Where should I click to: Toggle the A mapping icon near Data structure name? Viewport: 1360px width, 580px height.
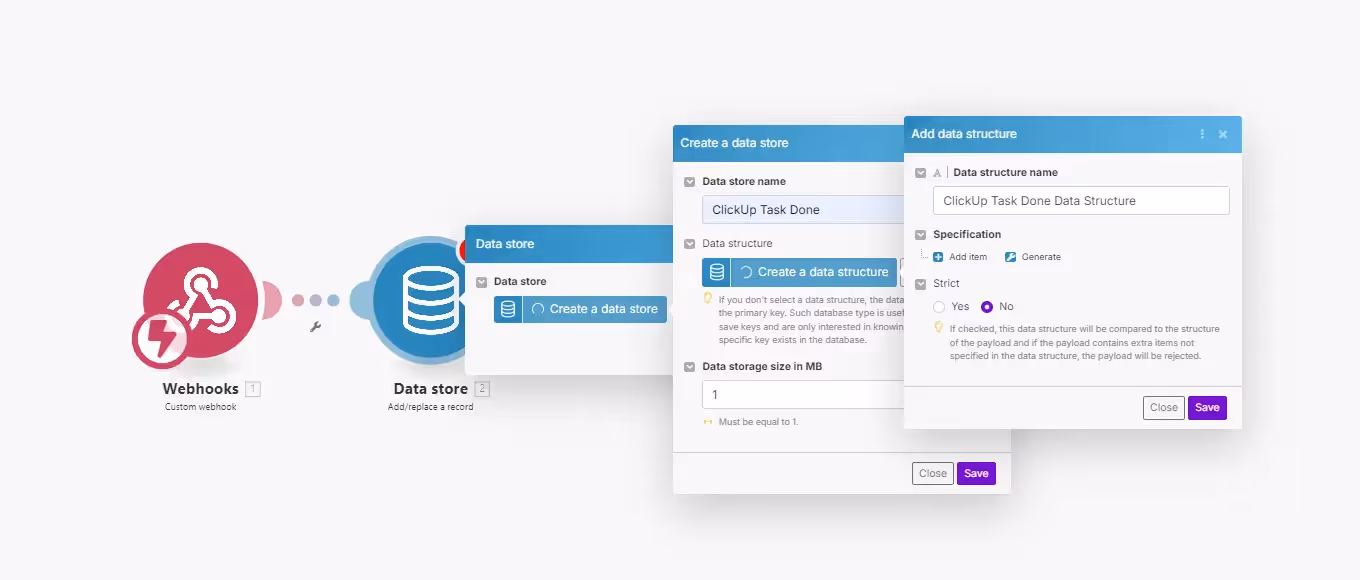coord(936,172)
